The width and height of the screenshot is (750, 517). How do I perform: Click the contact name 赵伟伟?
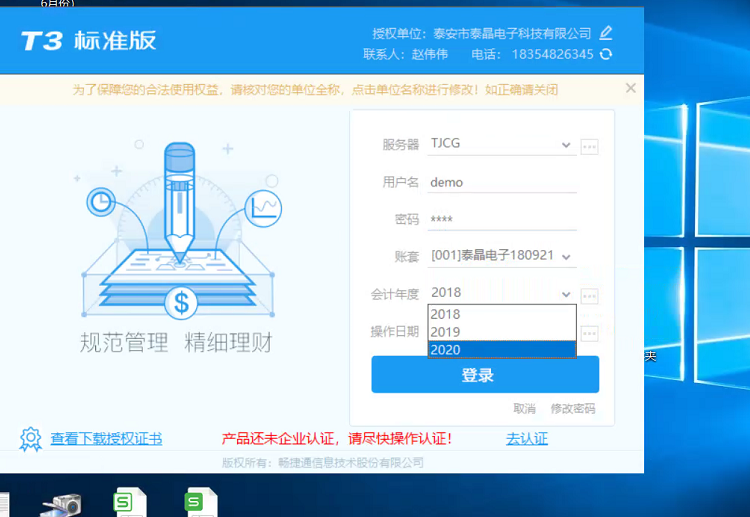pos(430,55)
